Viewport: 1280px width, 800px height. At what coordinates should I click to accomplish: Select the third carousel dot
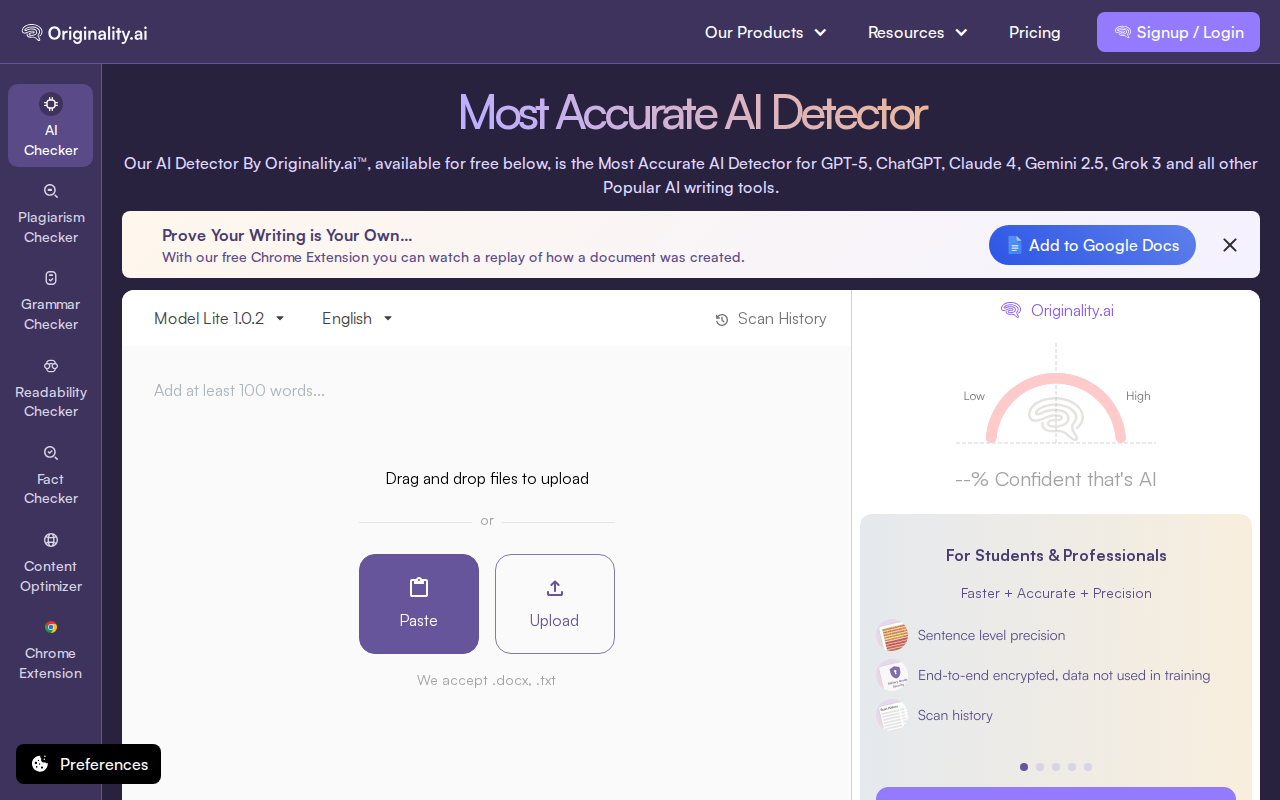(x=1056, y=767)
